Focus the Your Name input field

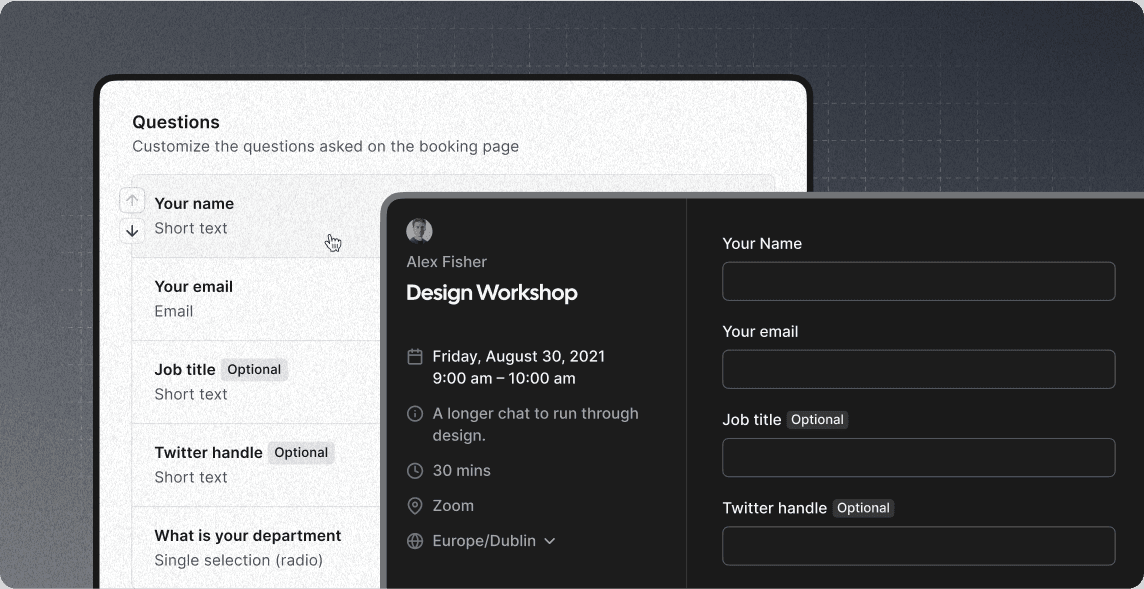(x=919, y=281)
